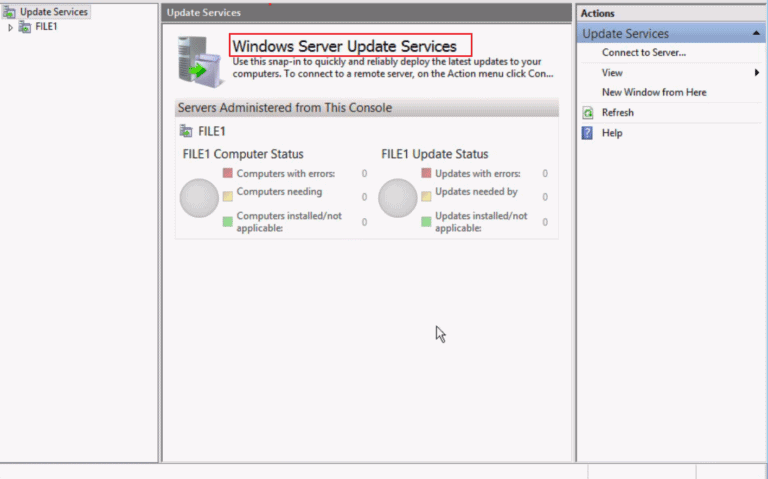The image size is (768, 479).
Task: Click the blue Help question mark icon
Action: point(588,133)
